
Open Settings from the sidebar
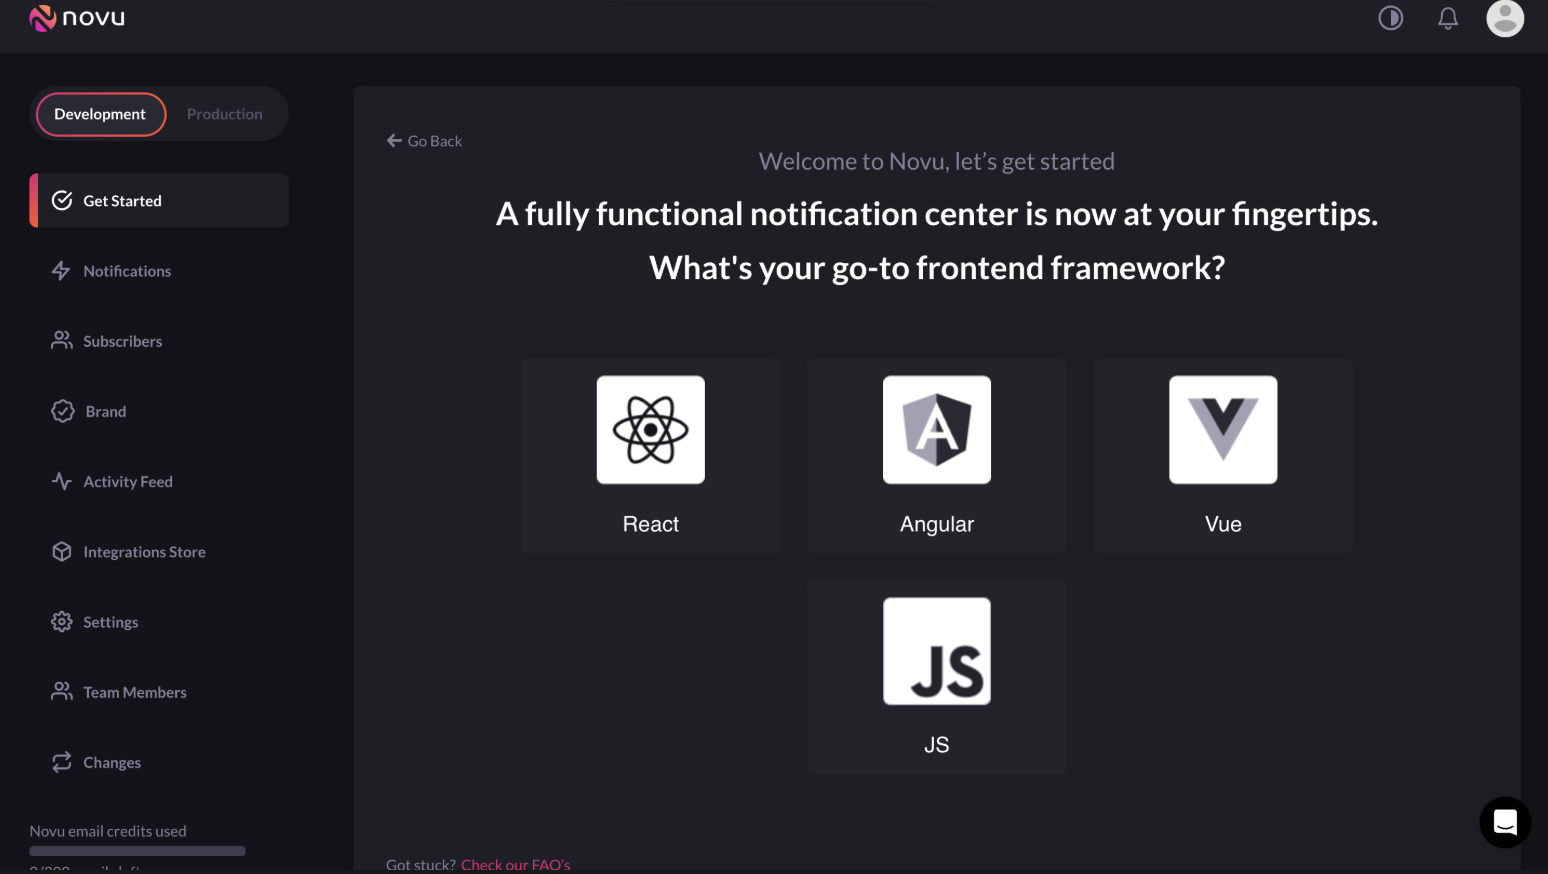coord(110,621)
